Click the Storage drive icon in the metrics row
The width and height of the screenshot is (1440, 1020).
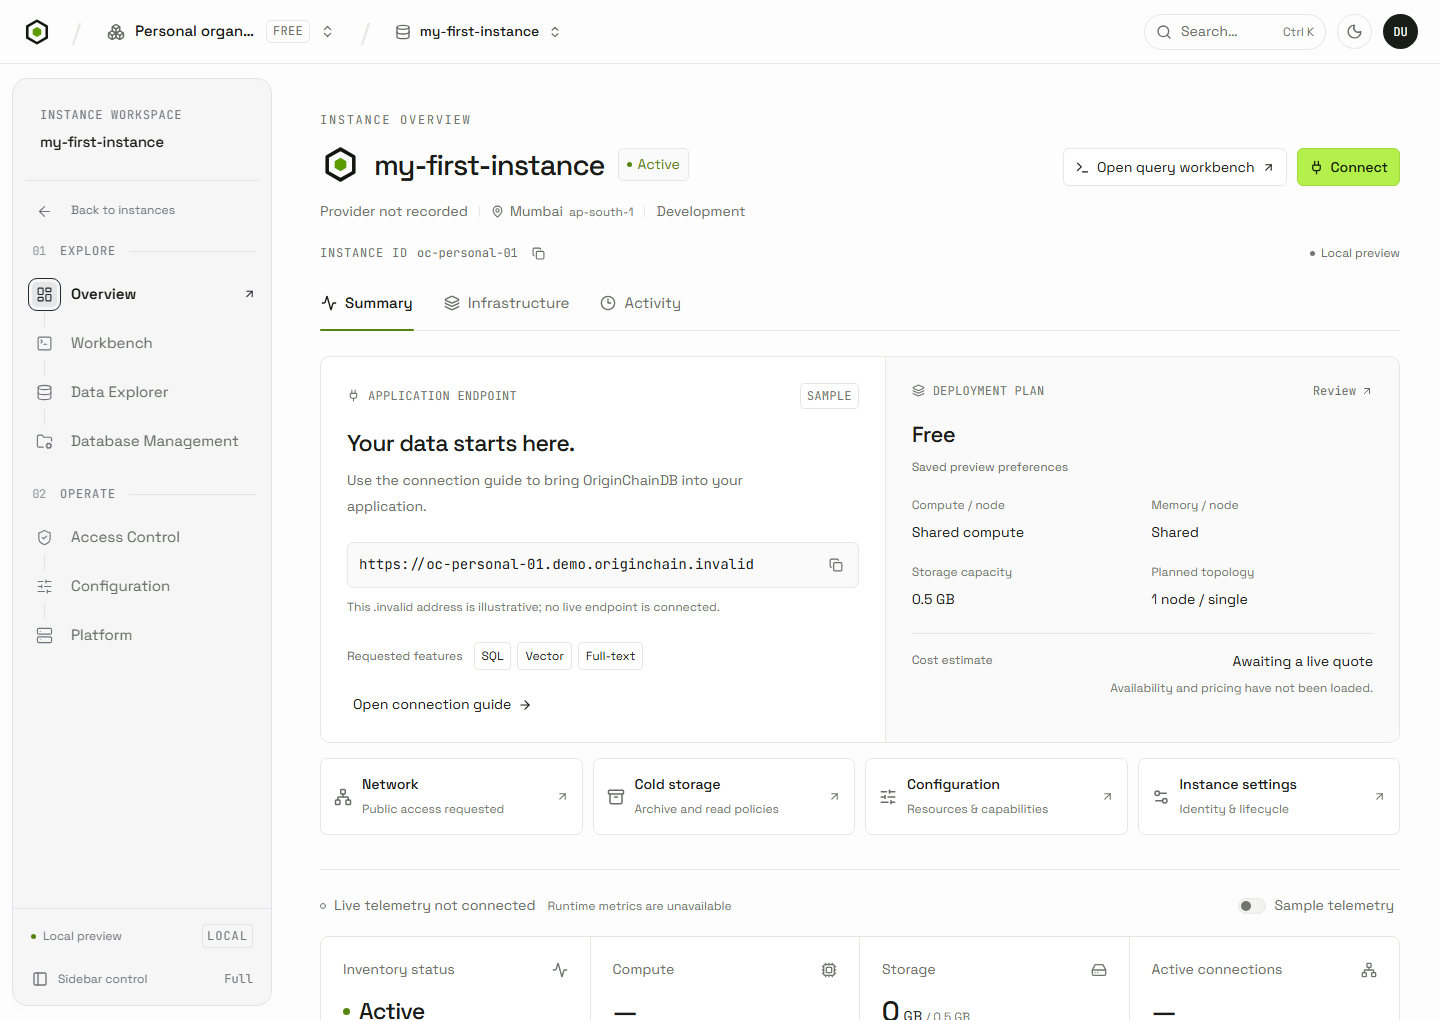1099,970
